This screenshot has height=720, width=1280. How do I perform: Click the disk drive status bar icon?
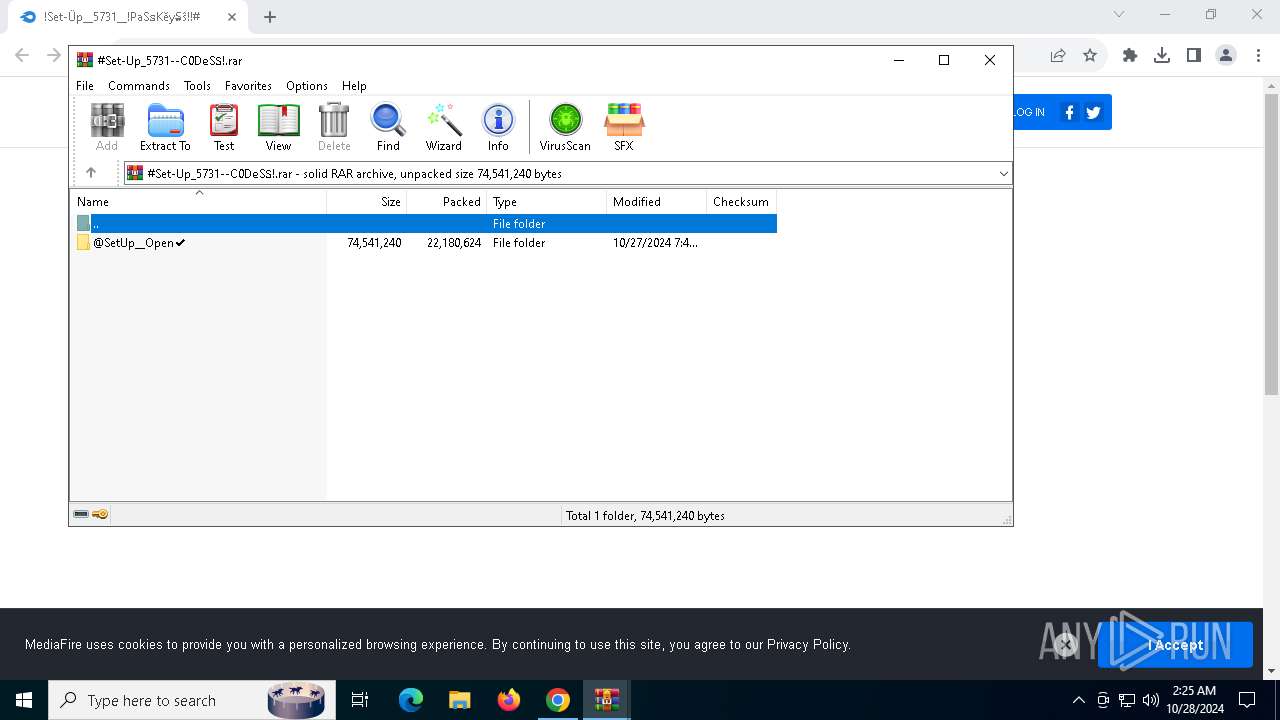coord(81,514)
